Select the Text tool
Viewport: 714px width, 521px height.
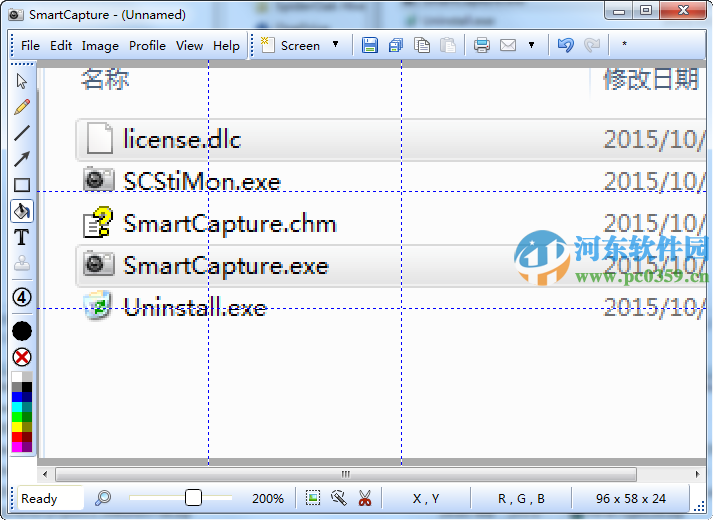21,237
